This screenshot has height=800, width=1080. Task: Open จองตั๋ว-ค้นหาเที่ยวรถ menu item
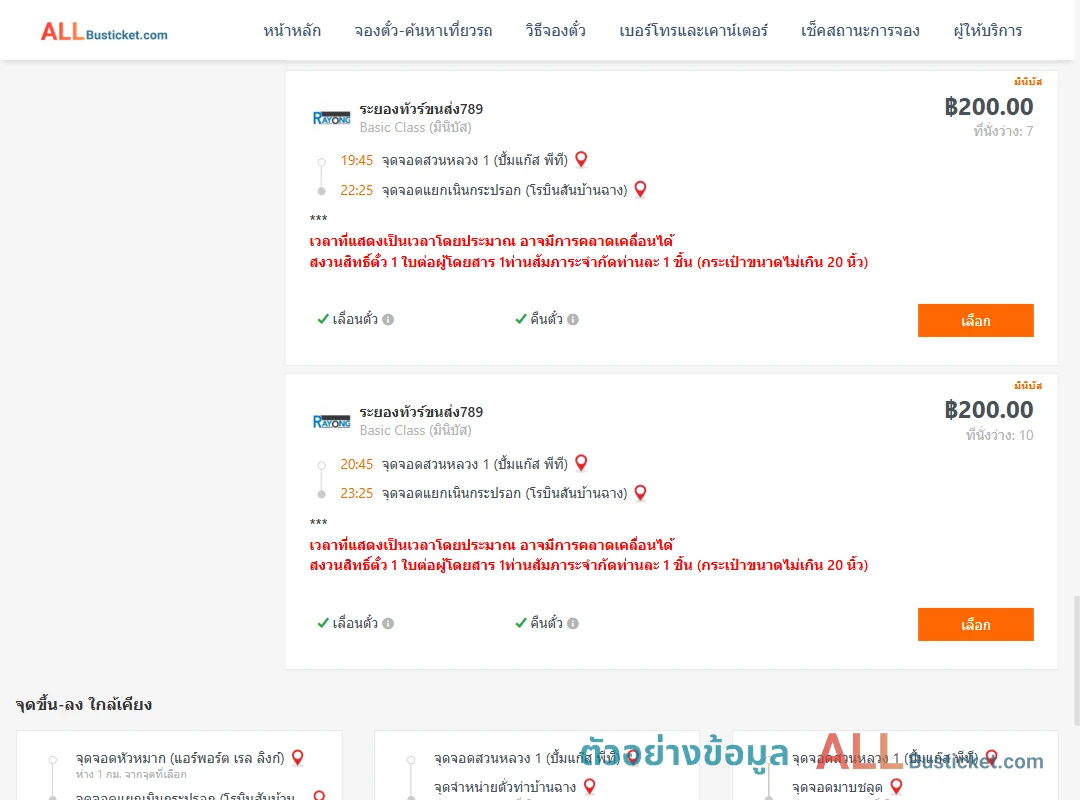click(423, 30)
